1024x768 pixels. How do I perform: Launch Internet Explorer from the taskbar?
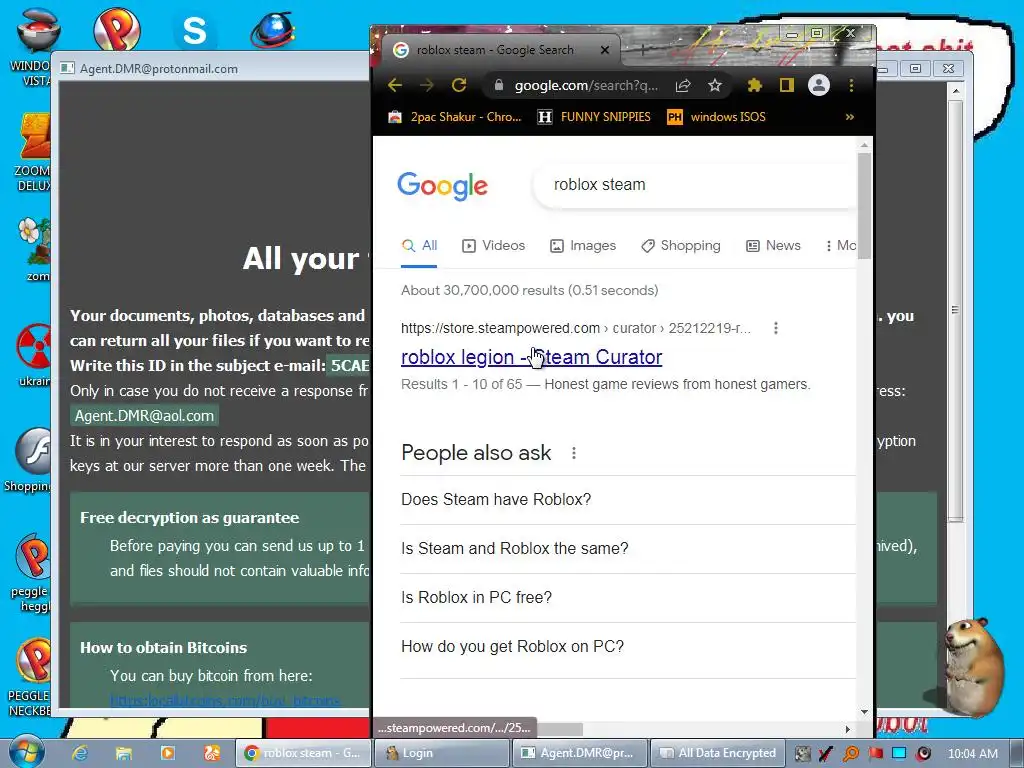[80, 753]
